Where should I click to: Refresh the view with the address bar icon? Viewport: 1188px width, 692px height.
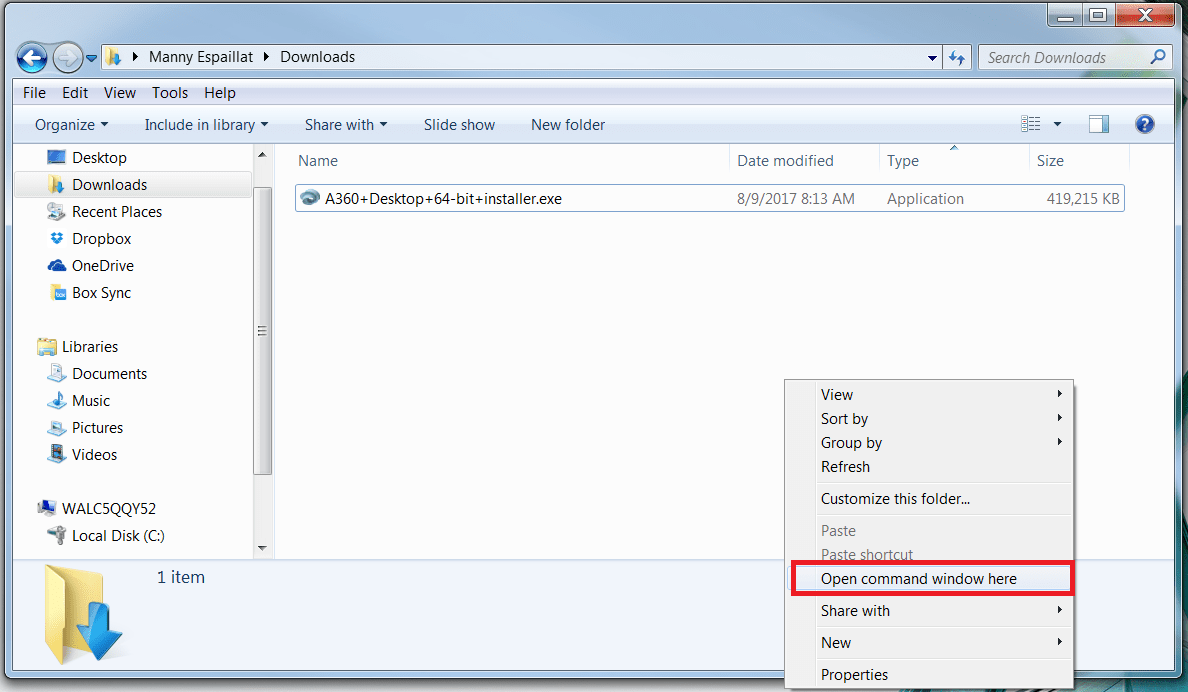pos(957,57)
